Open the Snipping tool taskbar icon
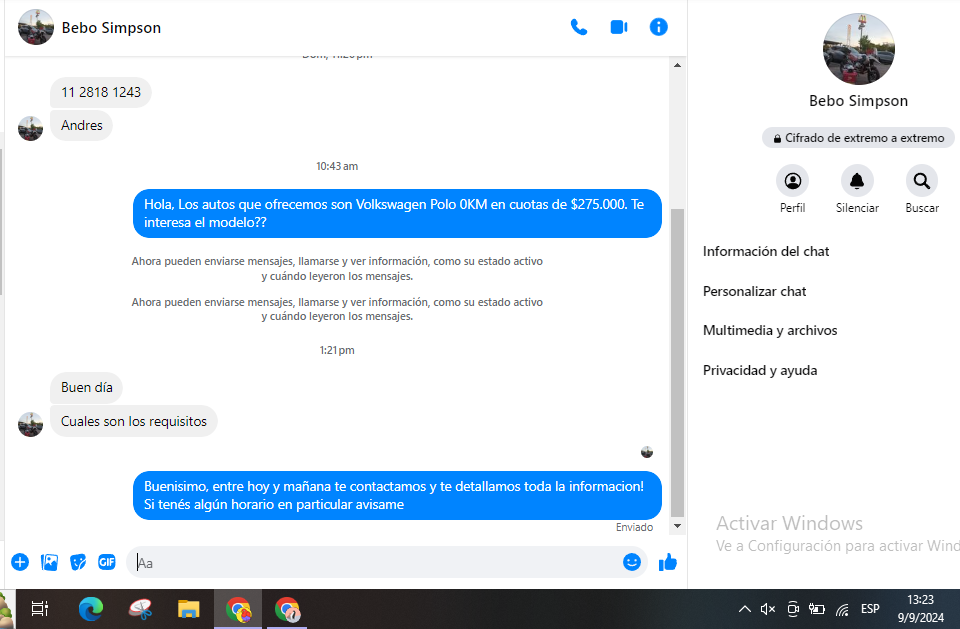The image size is (960, 629). 140,609
